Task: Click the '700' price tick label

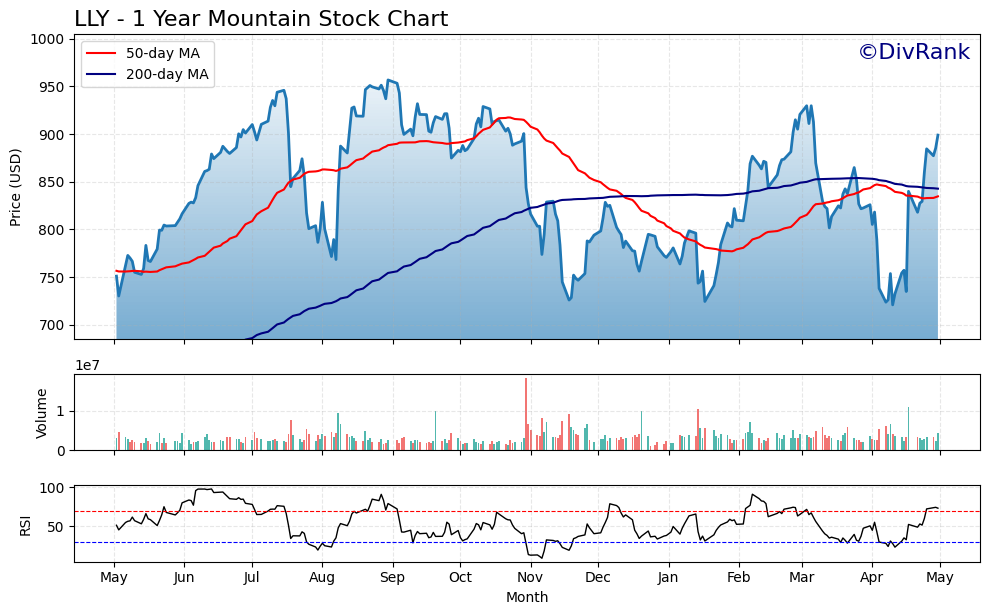Action: coord(52,326)
